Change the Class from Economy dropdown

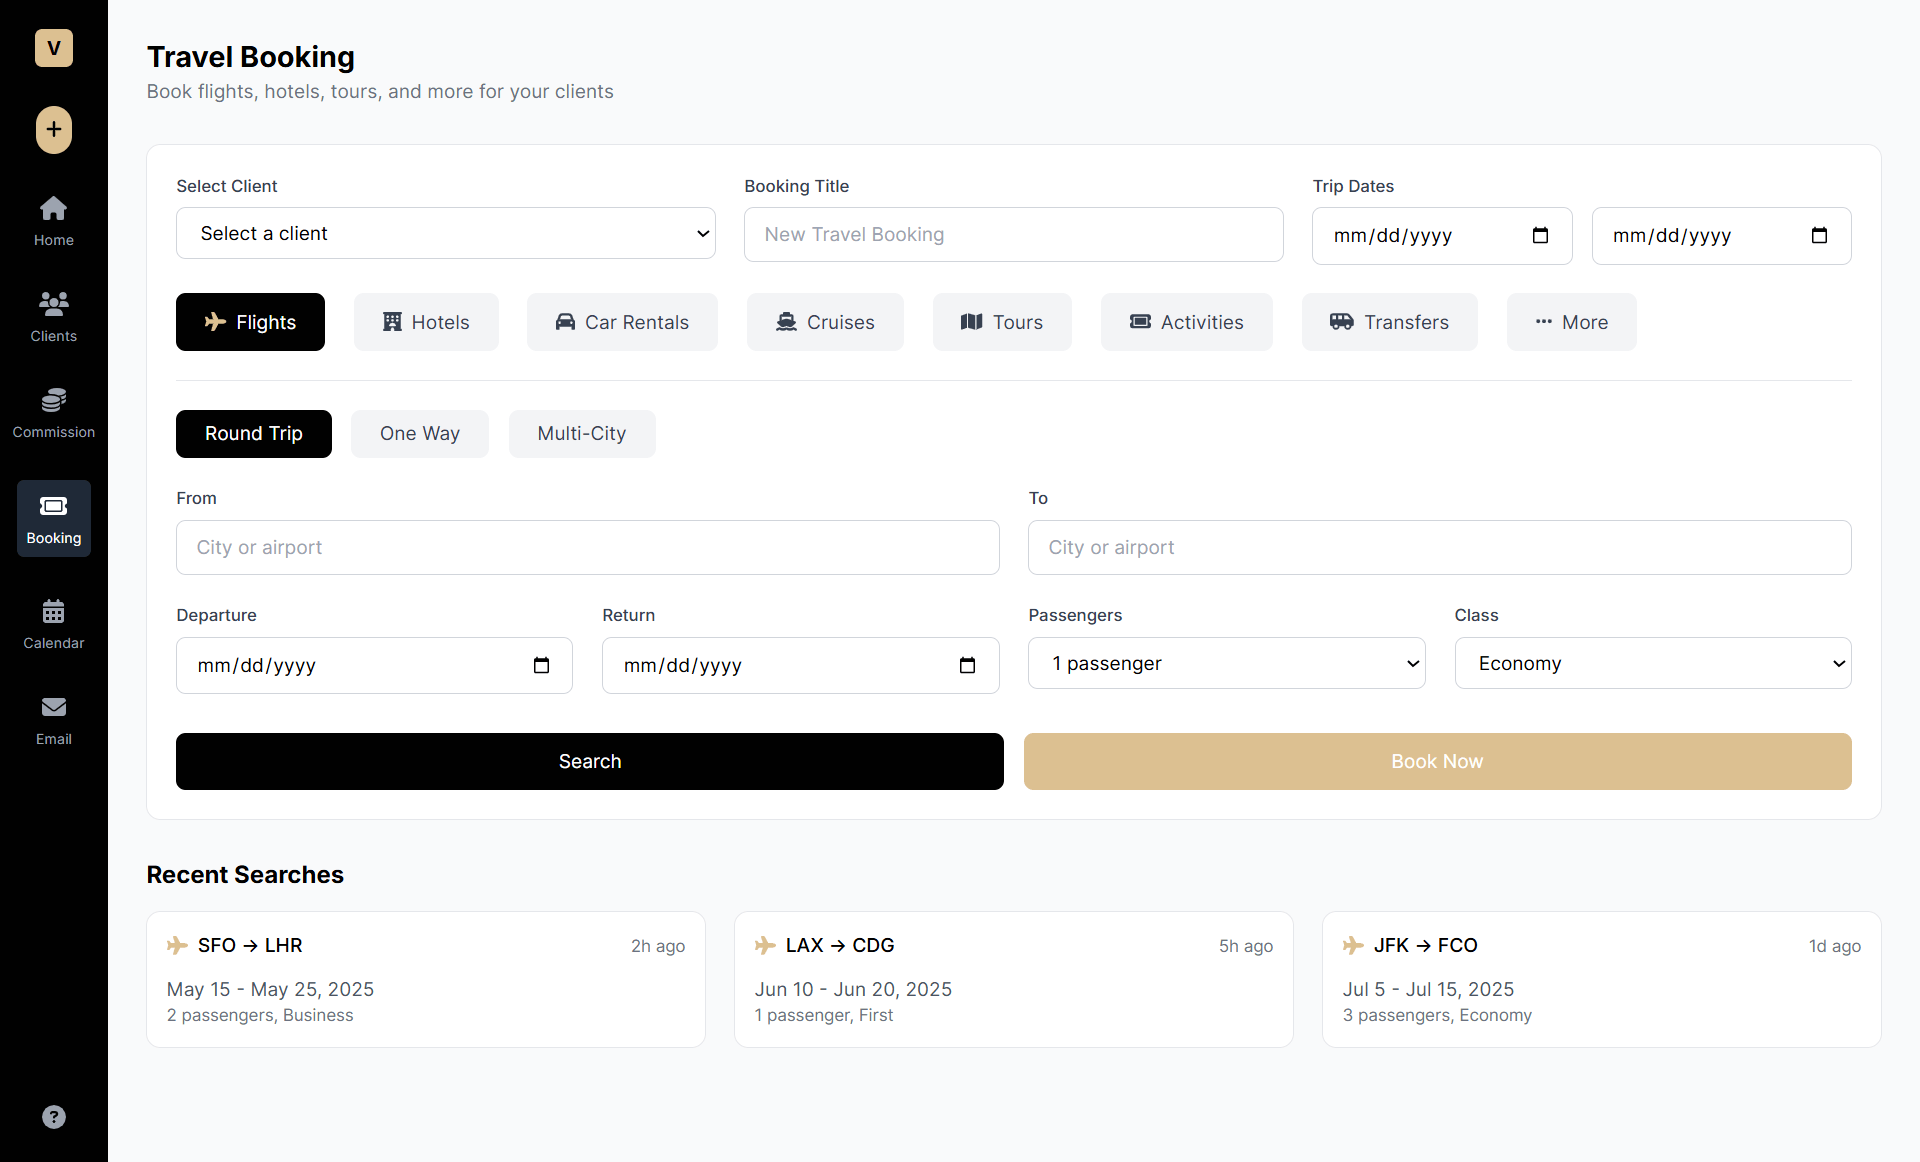click(1652, 663)
